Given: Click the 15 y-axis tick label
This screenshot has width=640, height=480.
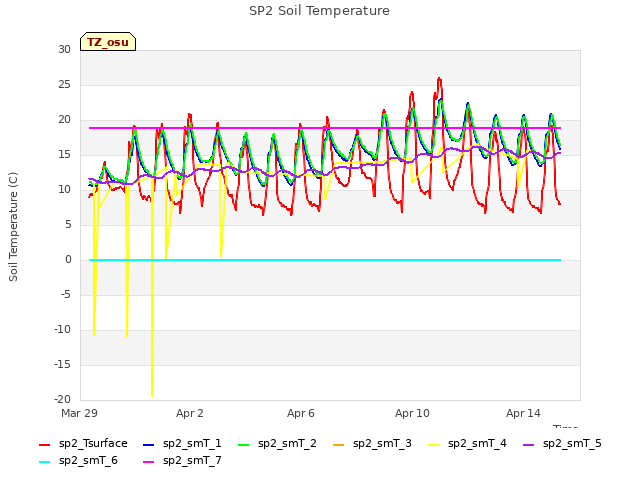Looking at the screenshot, I should [64, 155].
